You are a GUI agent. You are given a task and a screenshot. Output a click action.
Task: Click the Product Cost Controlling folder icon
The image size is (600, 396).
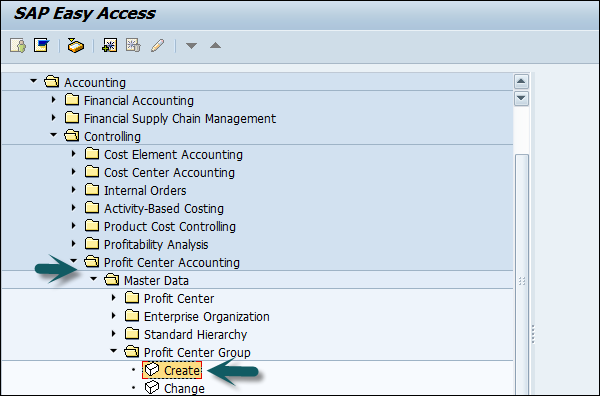coord(92,226)
